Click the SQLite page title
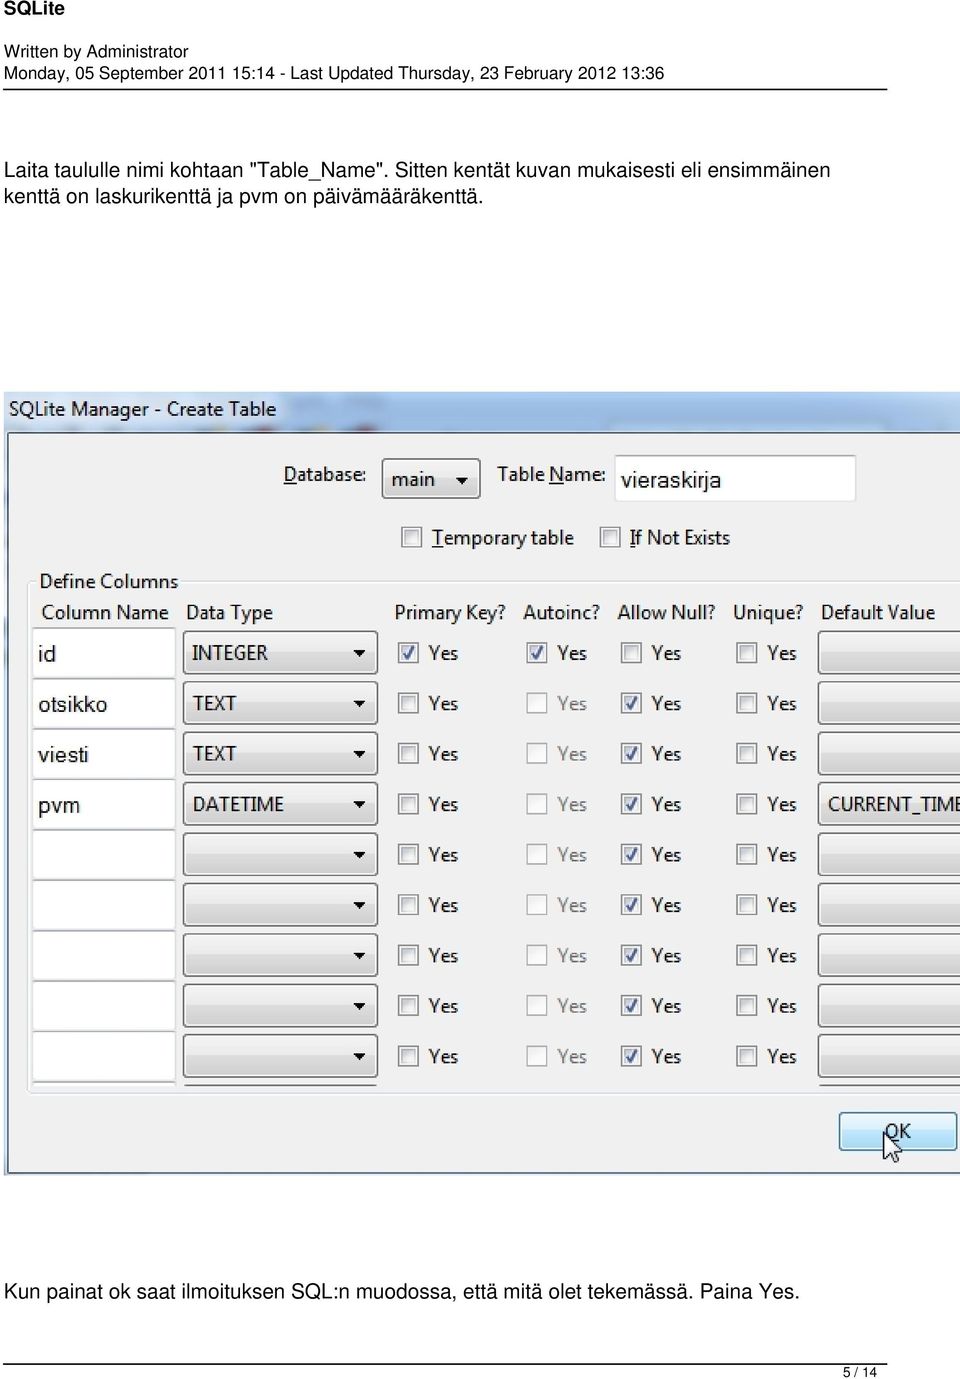960x1379 pixels. (x=34, y=9)
